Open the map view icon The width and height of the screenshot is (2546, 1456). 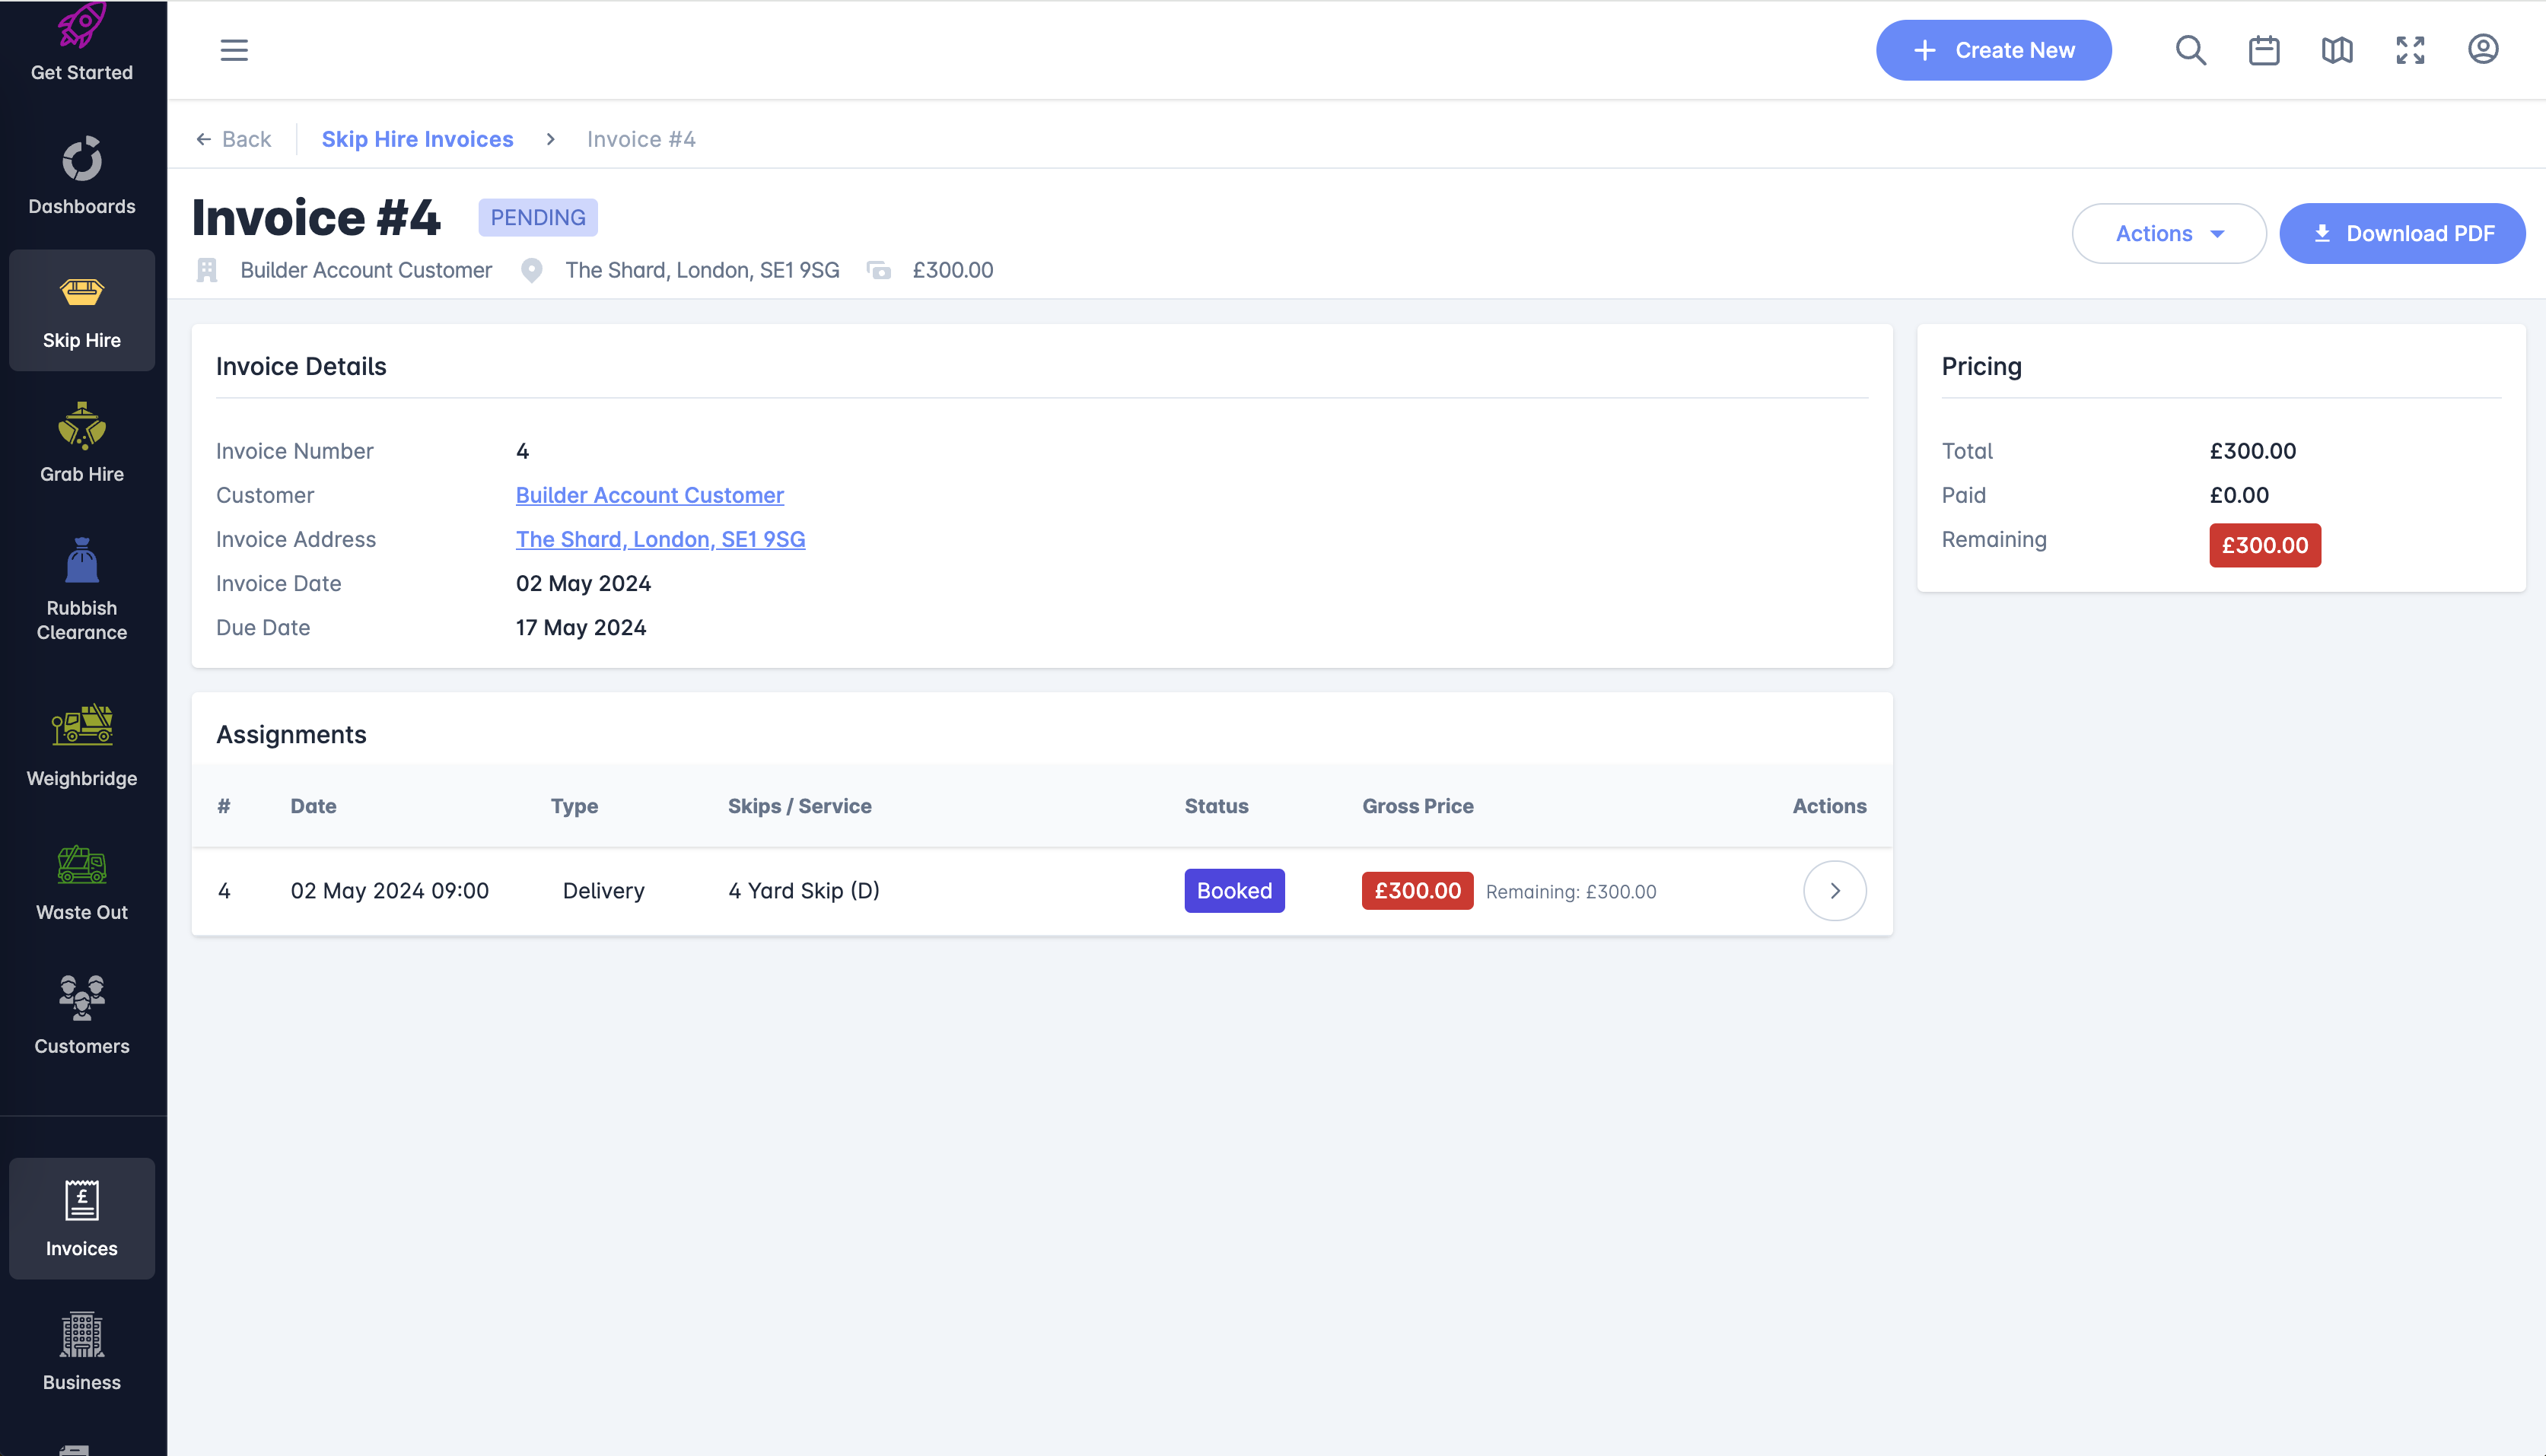[2336, 50]
